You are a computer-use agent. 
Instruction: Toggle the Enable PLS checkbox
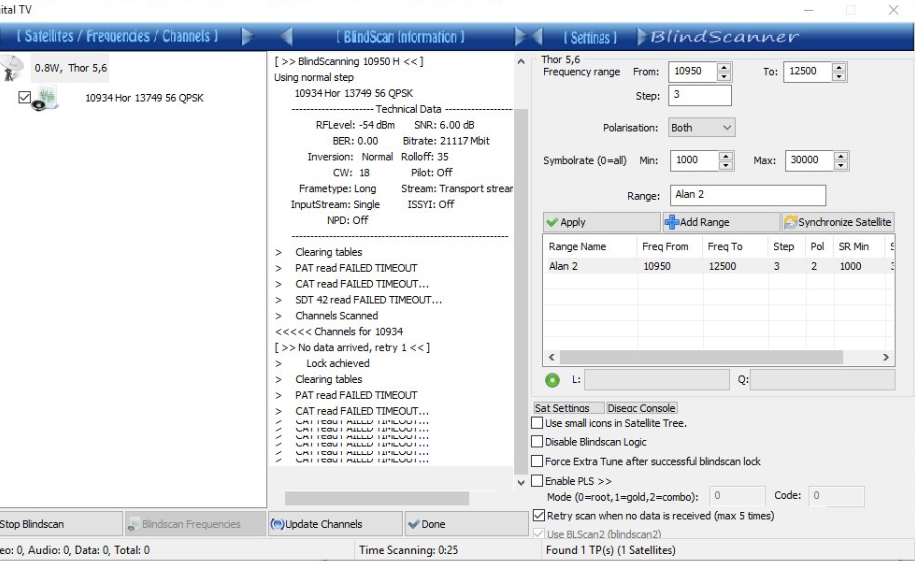tap(537, 480)
